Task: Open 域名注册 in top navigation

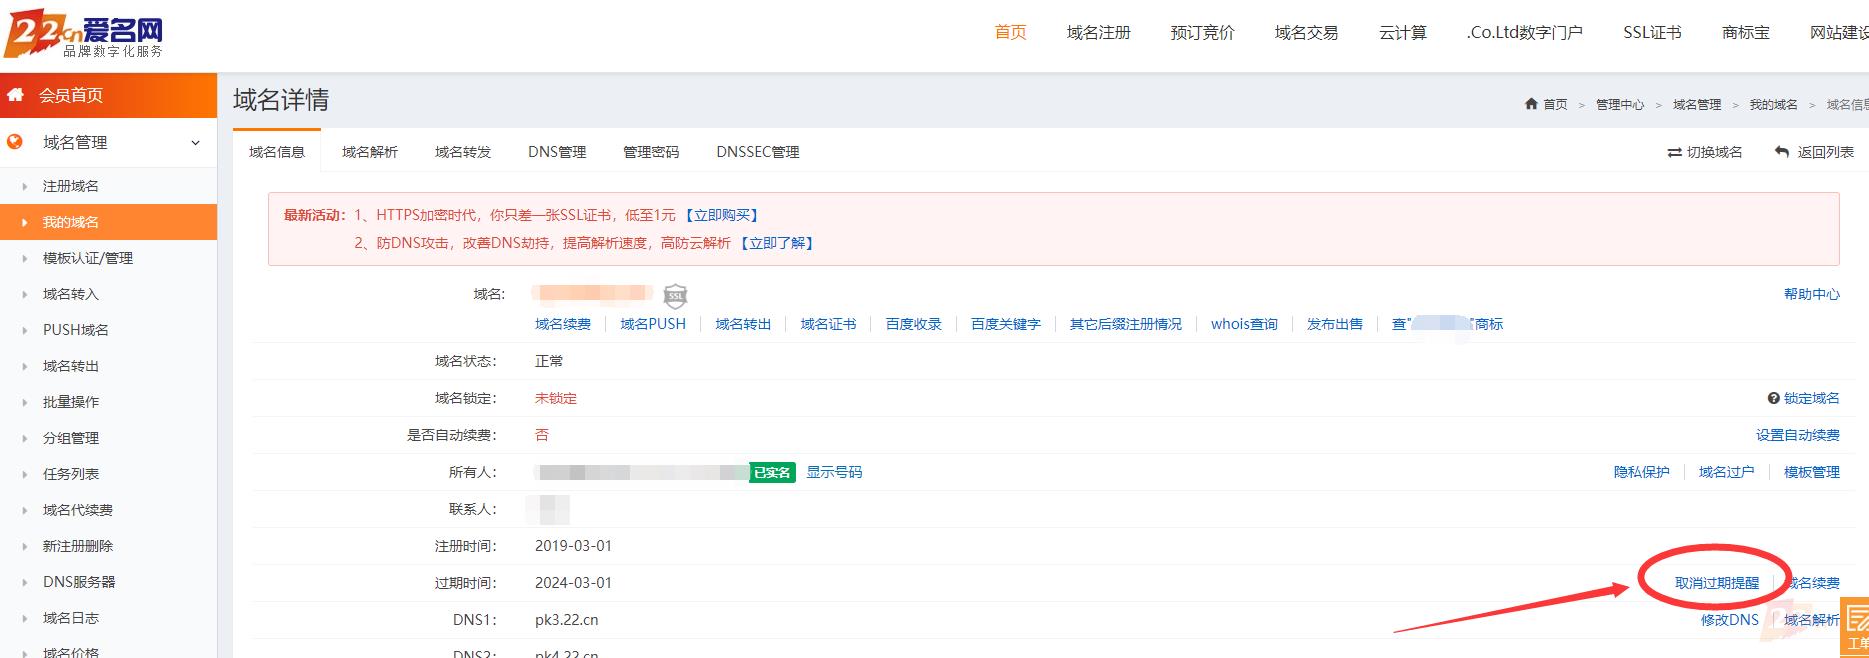Action: tap(1098, 32)
